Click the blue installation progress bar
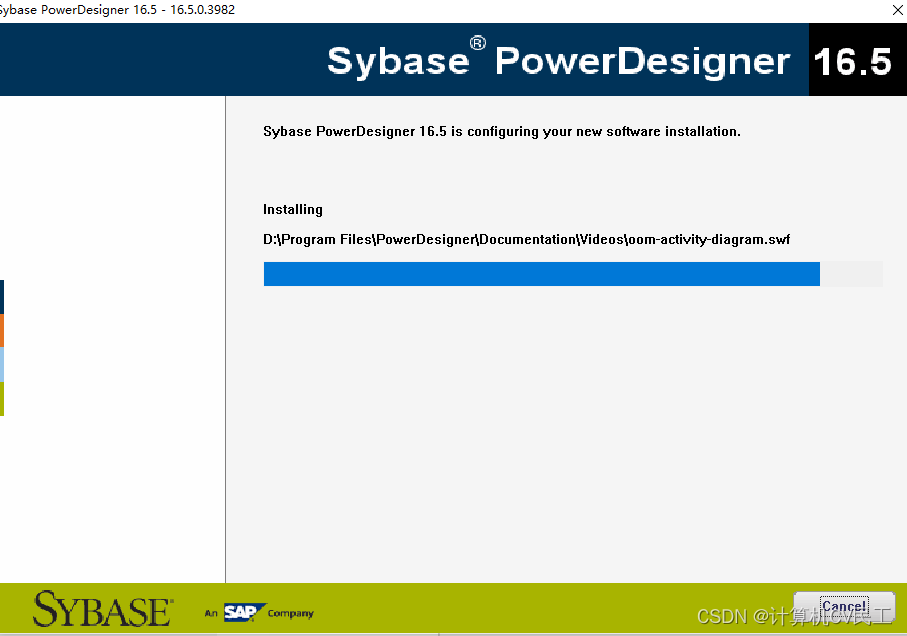Screen dimensions: 907x636 pyautogui.click(x=573, y=274)
